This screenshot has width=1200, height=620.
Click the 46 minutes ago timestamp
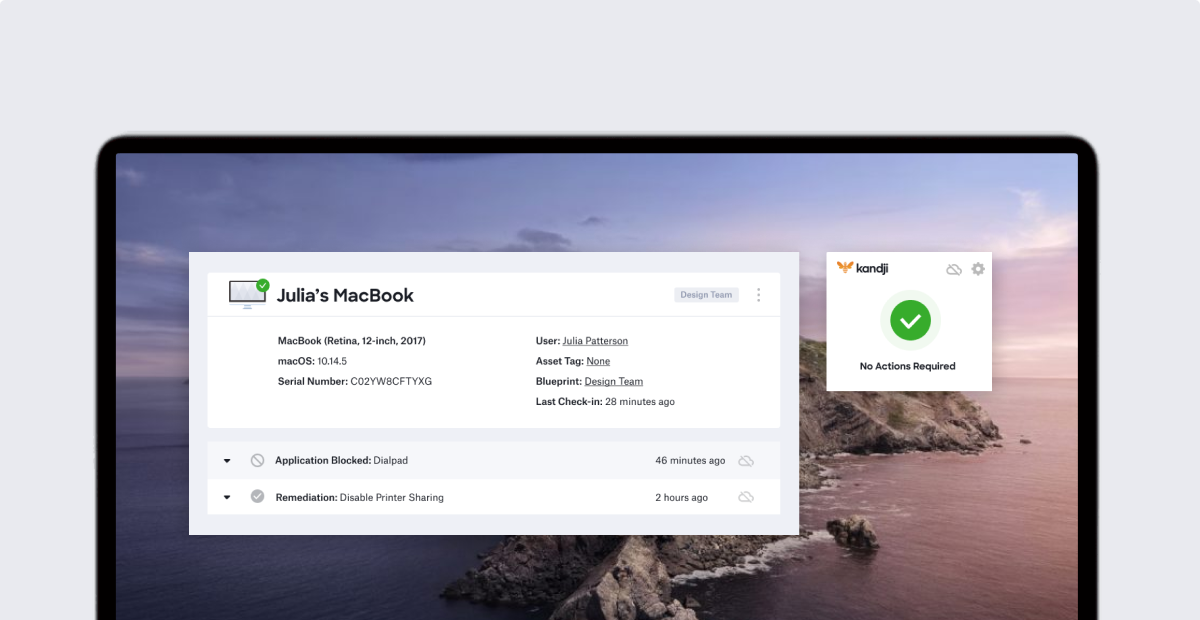690,461
